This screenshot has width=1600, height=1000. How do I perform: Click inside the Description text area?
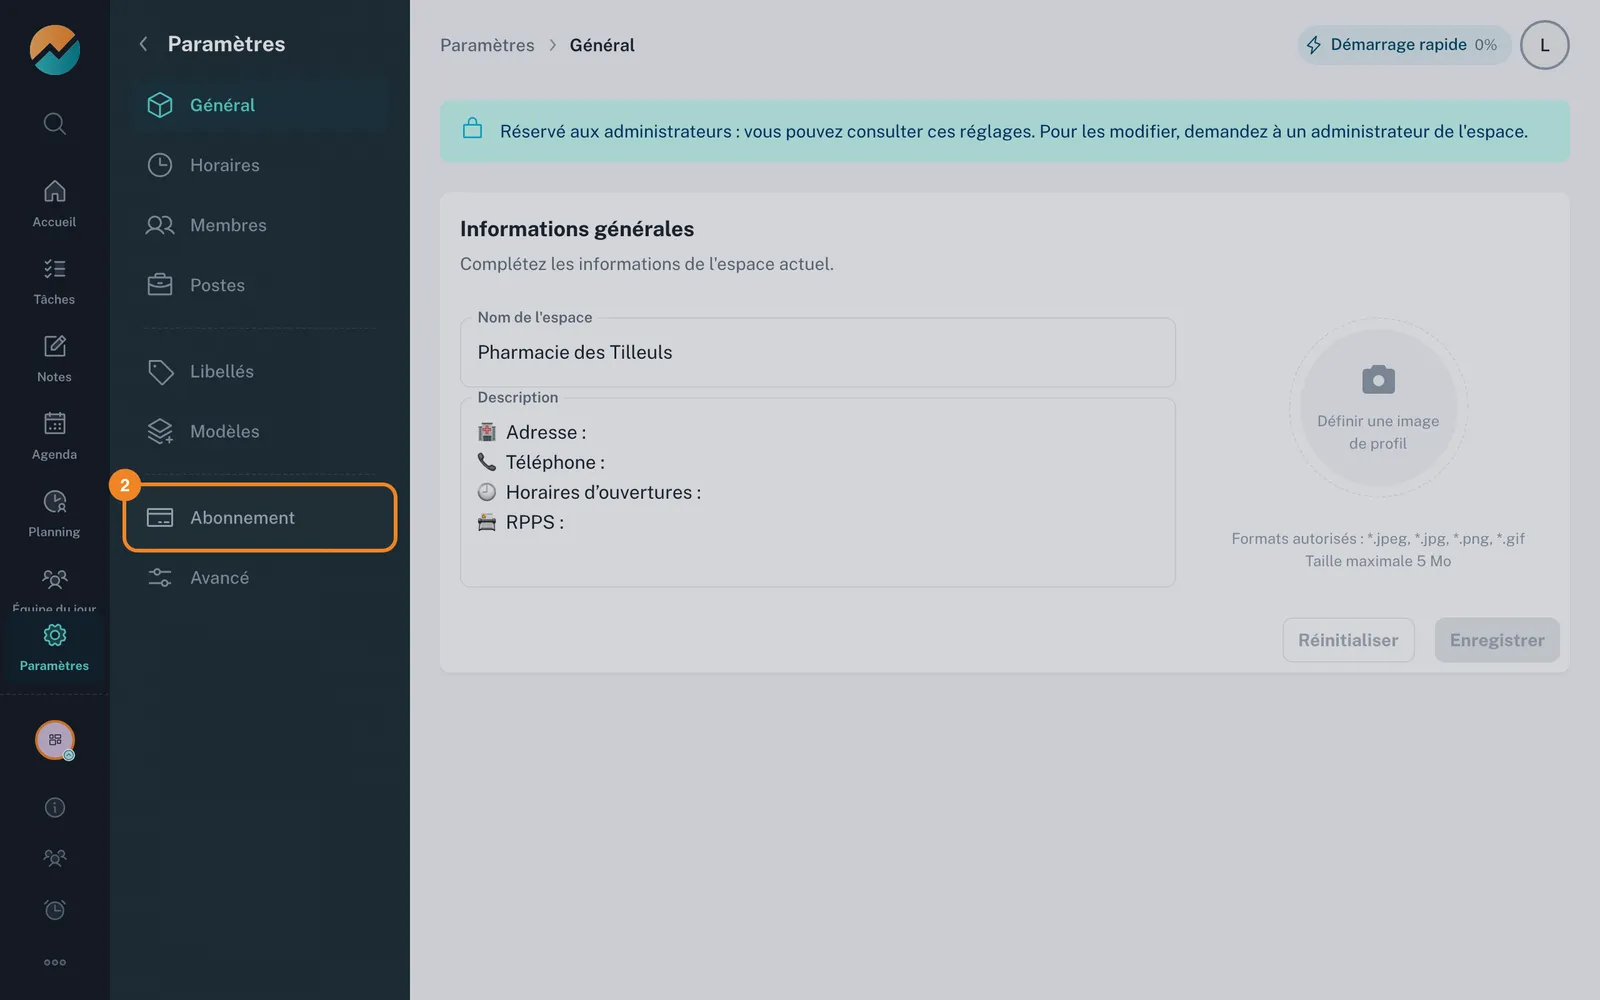coord(817,492)
